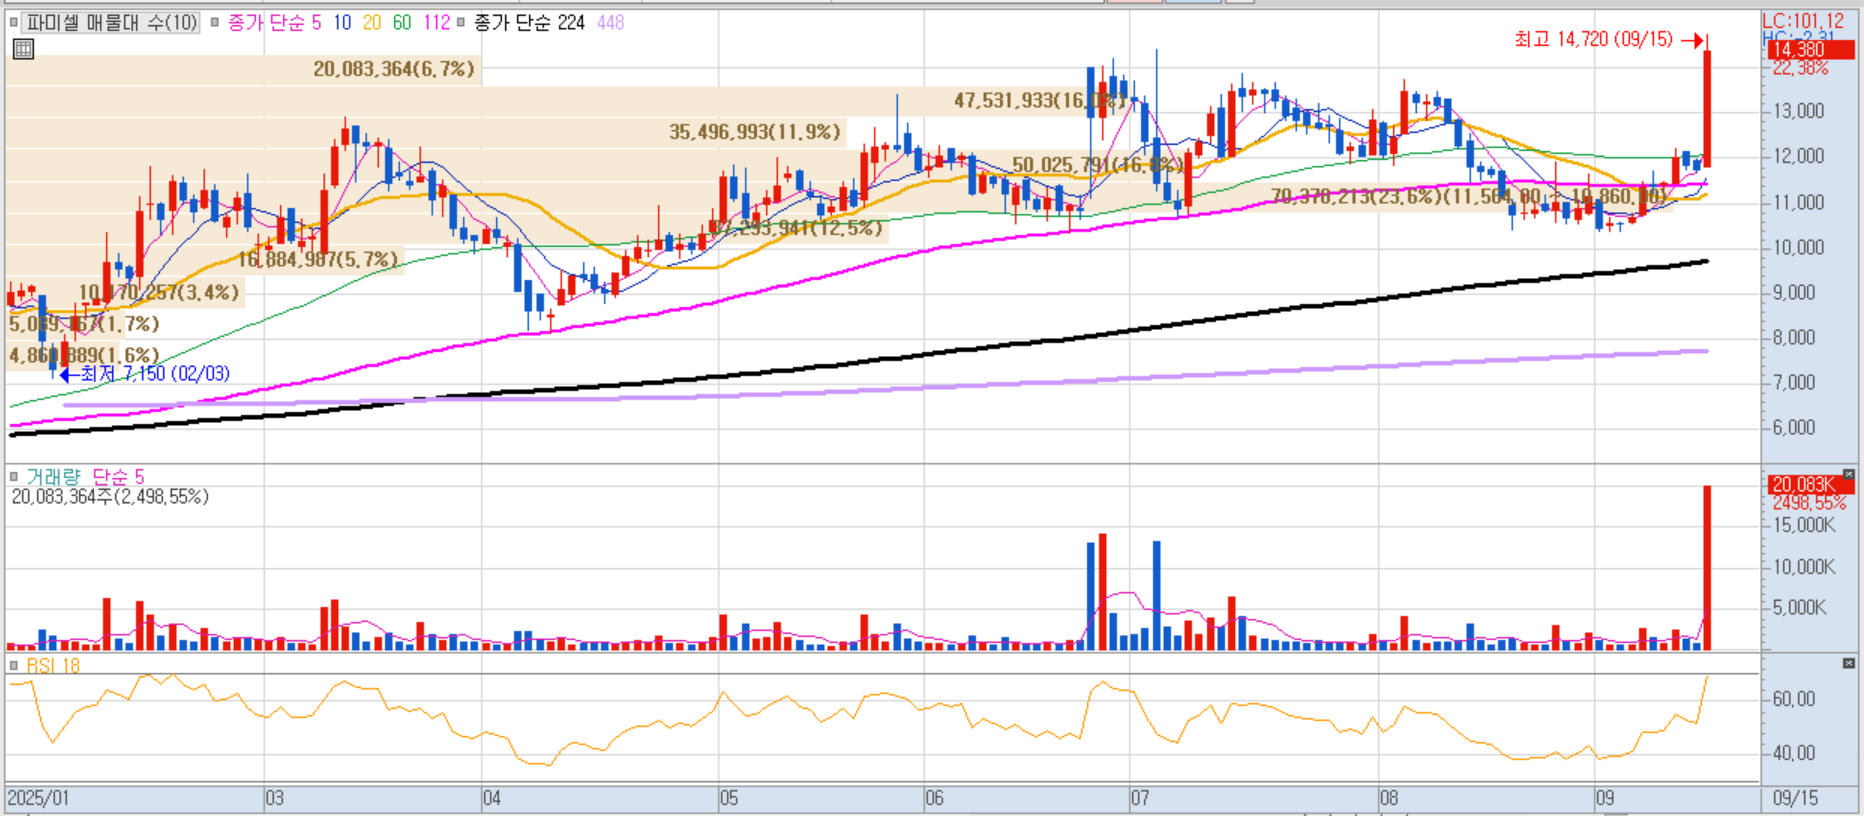Click the 07 month label on the date axis
Image resolution: width=1864 pixels, height=816 pixels.
click(1140, 798)
